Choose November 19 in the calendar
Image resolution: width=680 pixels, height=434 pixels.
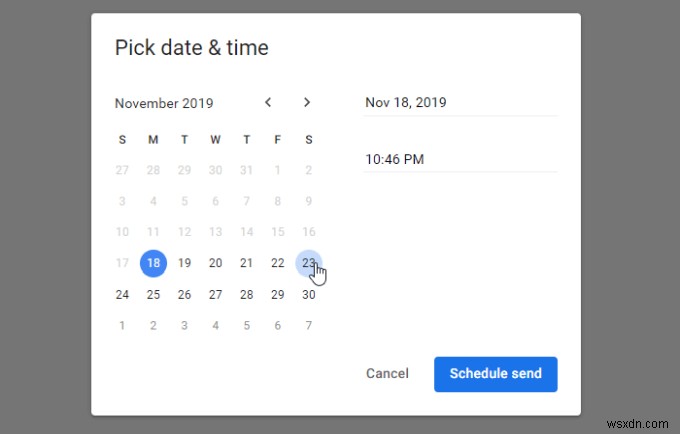[x=184, y=263]
